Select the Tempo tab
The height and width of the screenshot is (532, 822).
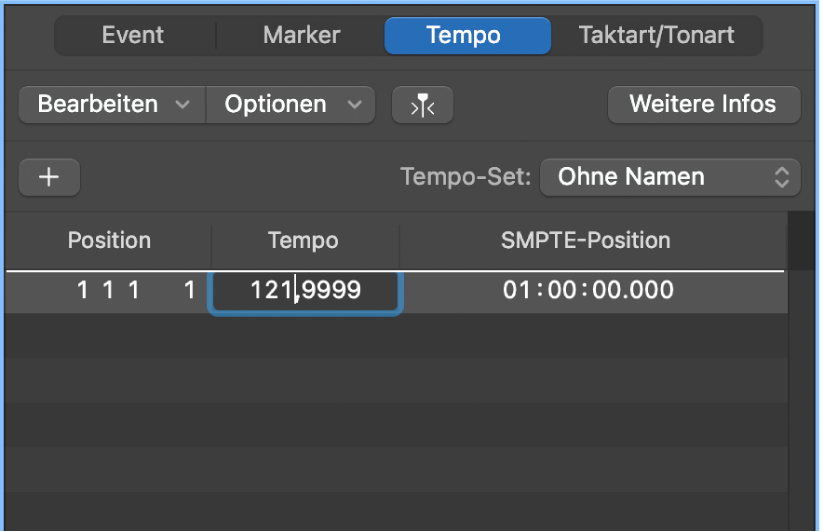point(467,35)
